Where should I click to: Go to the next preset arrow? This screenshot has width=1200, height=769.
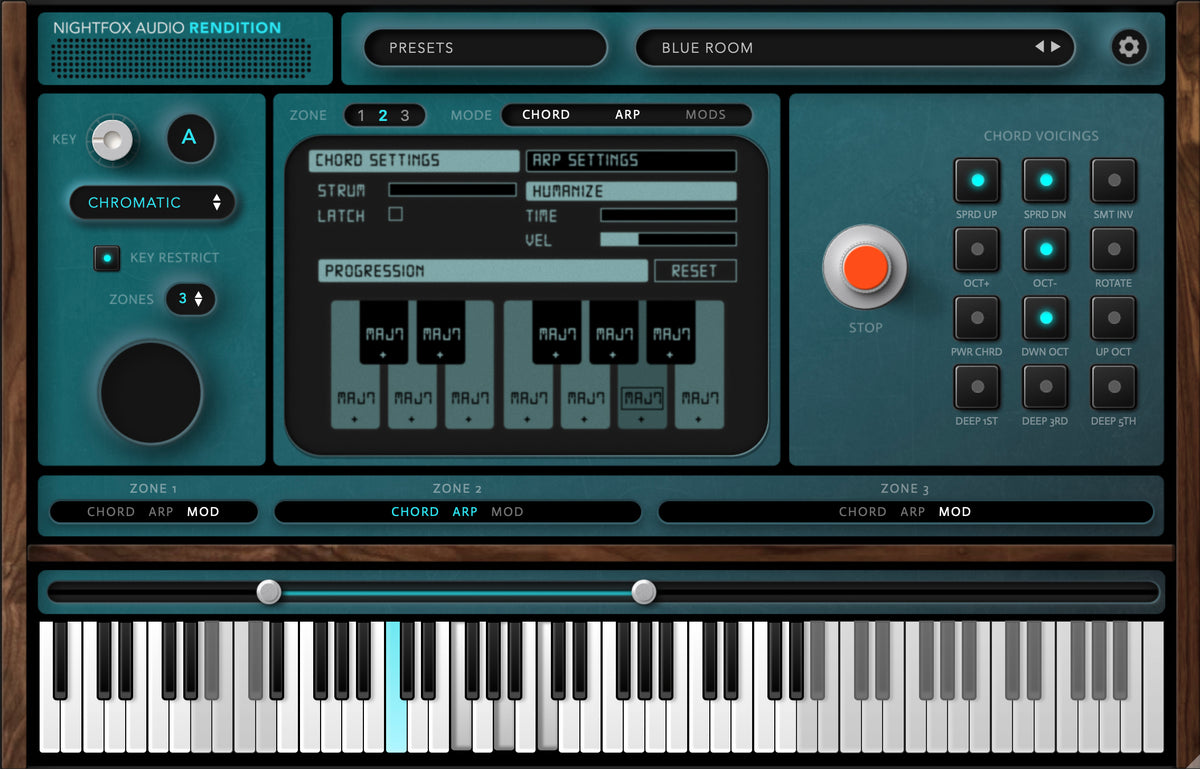[x=1055, y=47]
